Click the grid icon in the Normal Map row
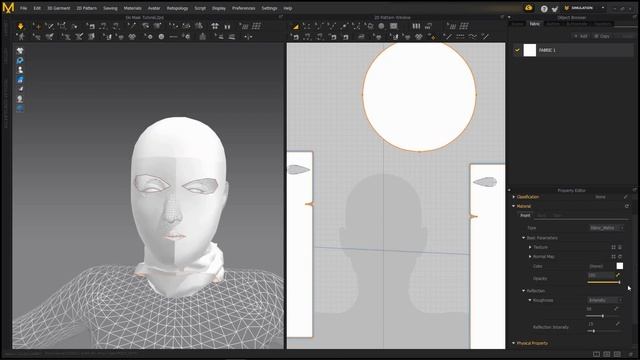The image size is (640, 360). 613,257
